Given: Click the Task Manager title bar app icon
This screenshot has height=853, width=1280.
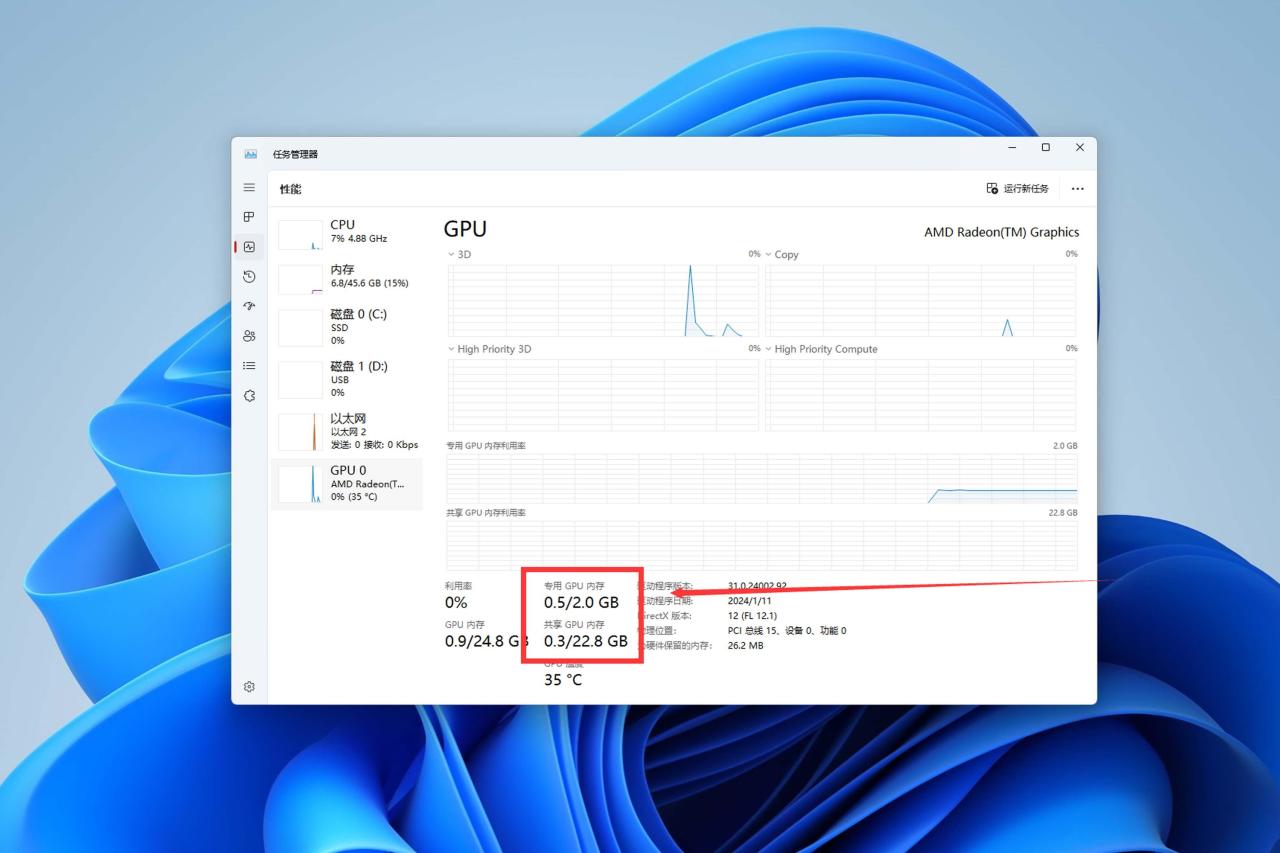Looking at the screenshot, I should pos(250,154).
